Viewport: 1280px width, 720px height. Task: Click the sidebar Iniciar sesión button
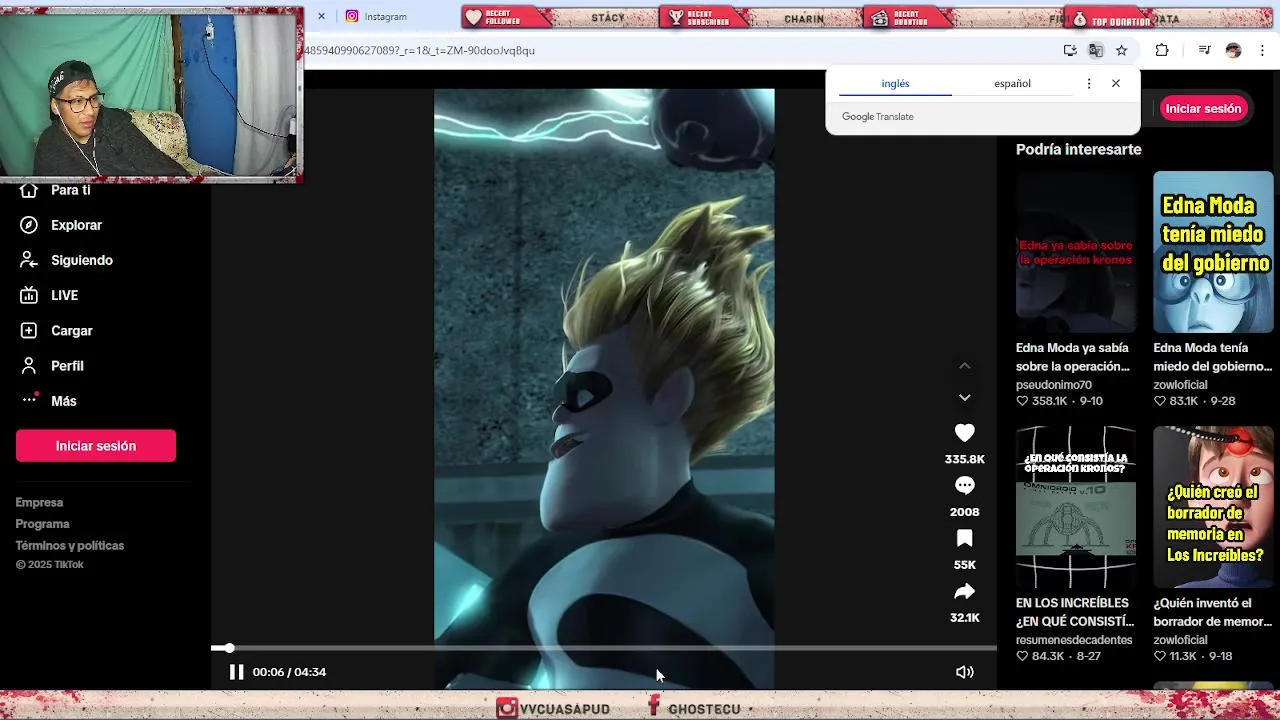96,446
